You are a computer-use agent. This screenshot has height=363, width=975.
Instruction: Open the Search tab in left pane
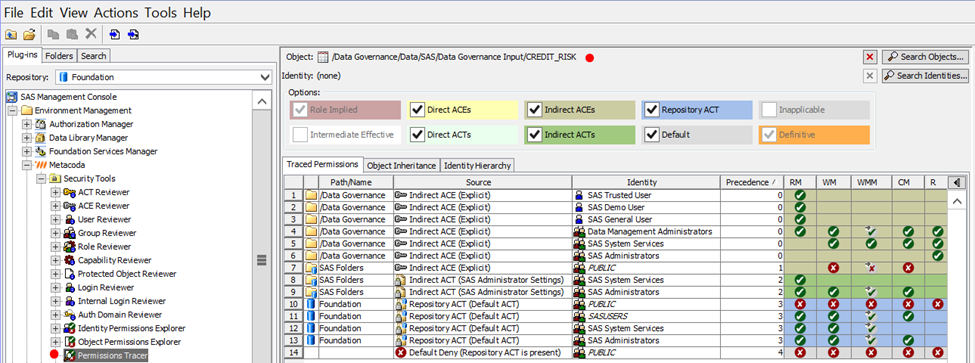click(93, 56)
